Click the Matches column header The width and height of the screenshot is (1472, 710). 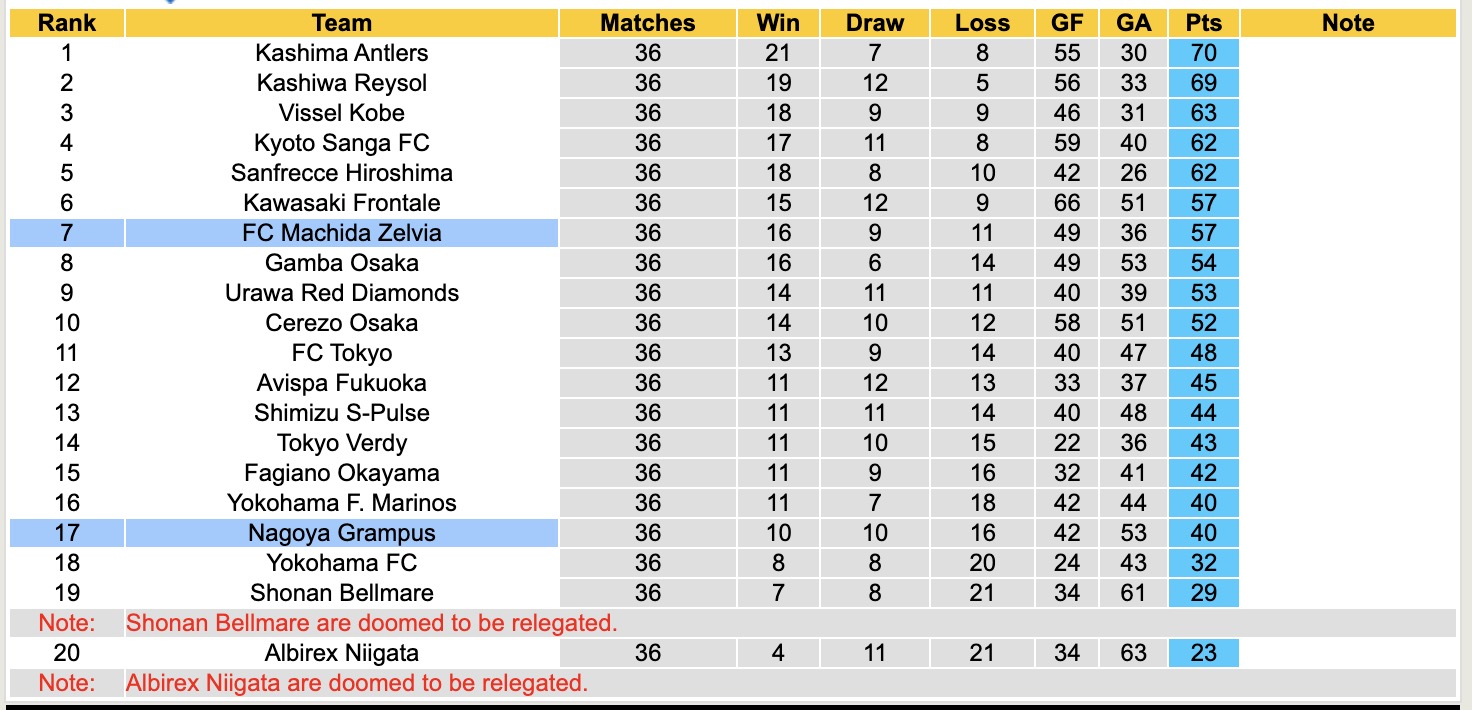point(647,23)
